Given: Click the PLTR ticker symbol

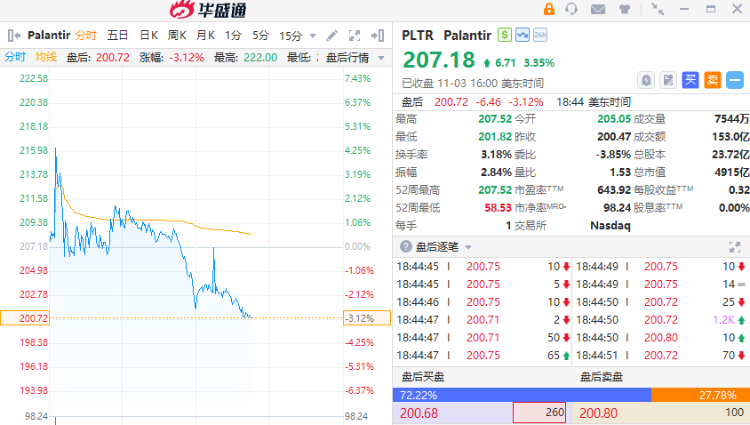Looking at the screenshot, I should pyautogui.click(x=418, y=35).
